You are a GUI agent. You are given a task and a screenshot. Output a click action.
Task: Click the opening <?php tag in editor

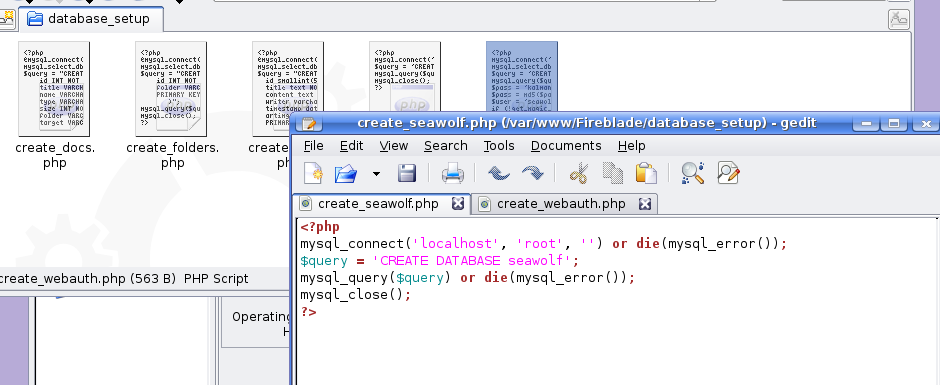(x=320, y=227)
